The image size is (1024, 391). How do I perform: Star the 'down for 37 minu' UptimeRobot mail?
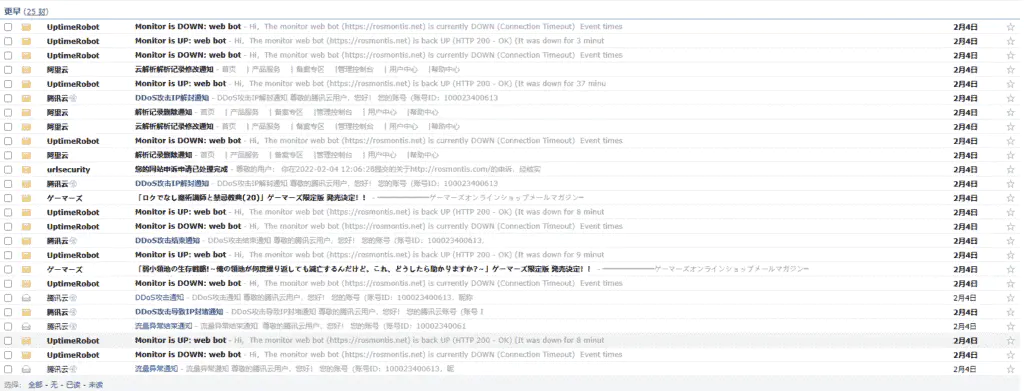(x=1010, y=84)
